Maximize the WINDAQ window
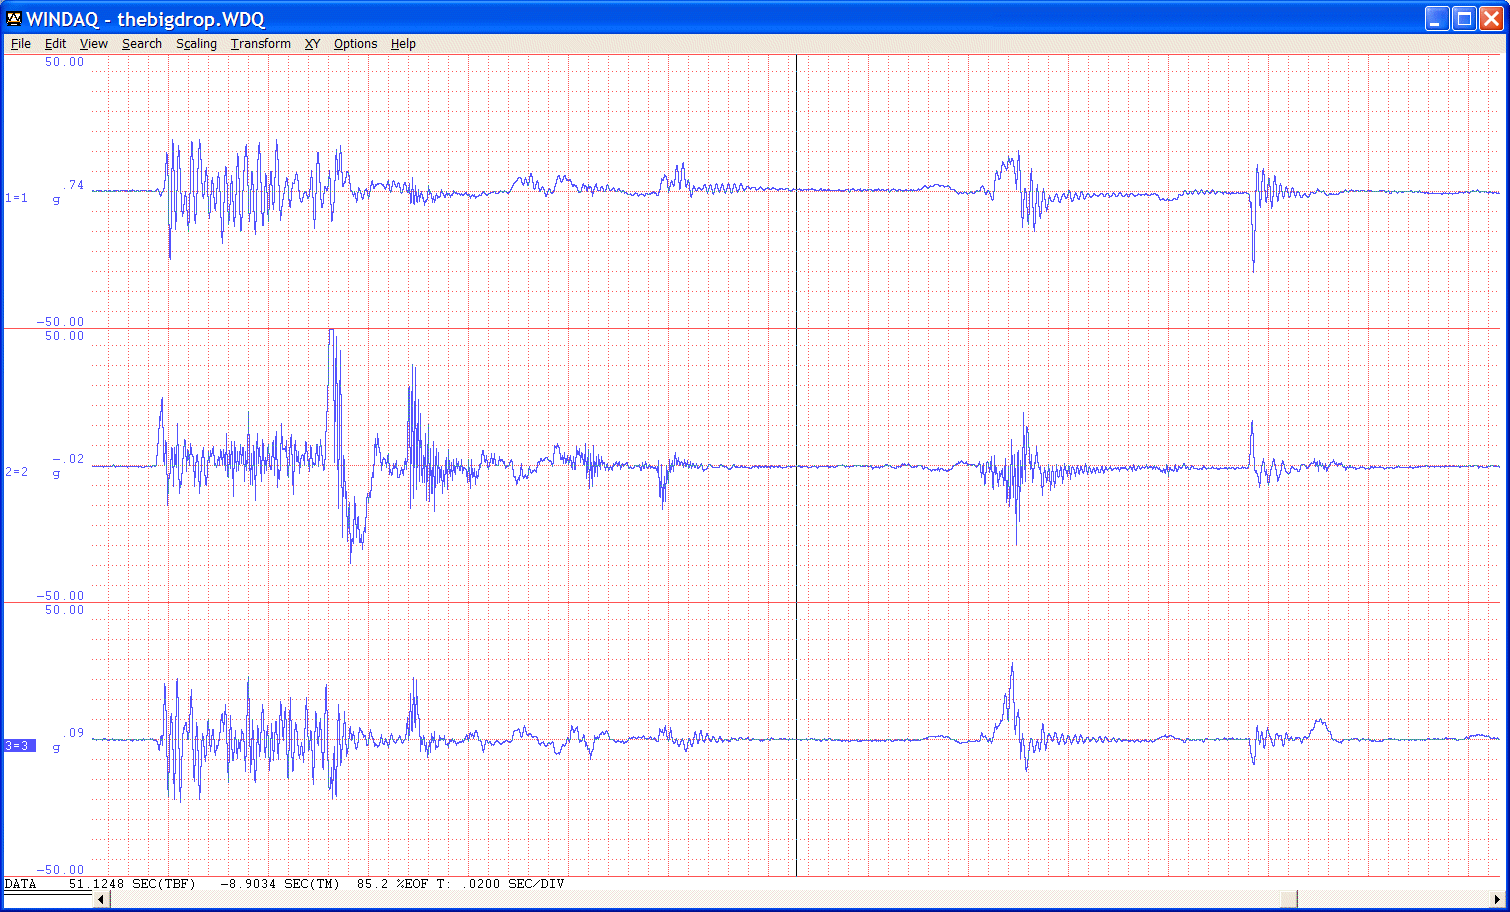 (1464, 19)
